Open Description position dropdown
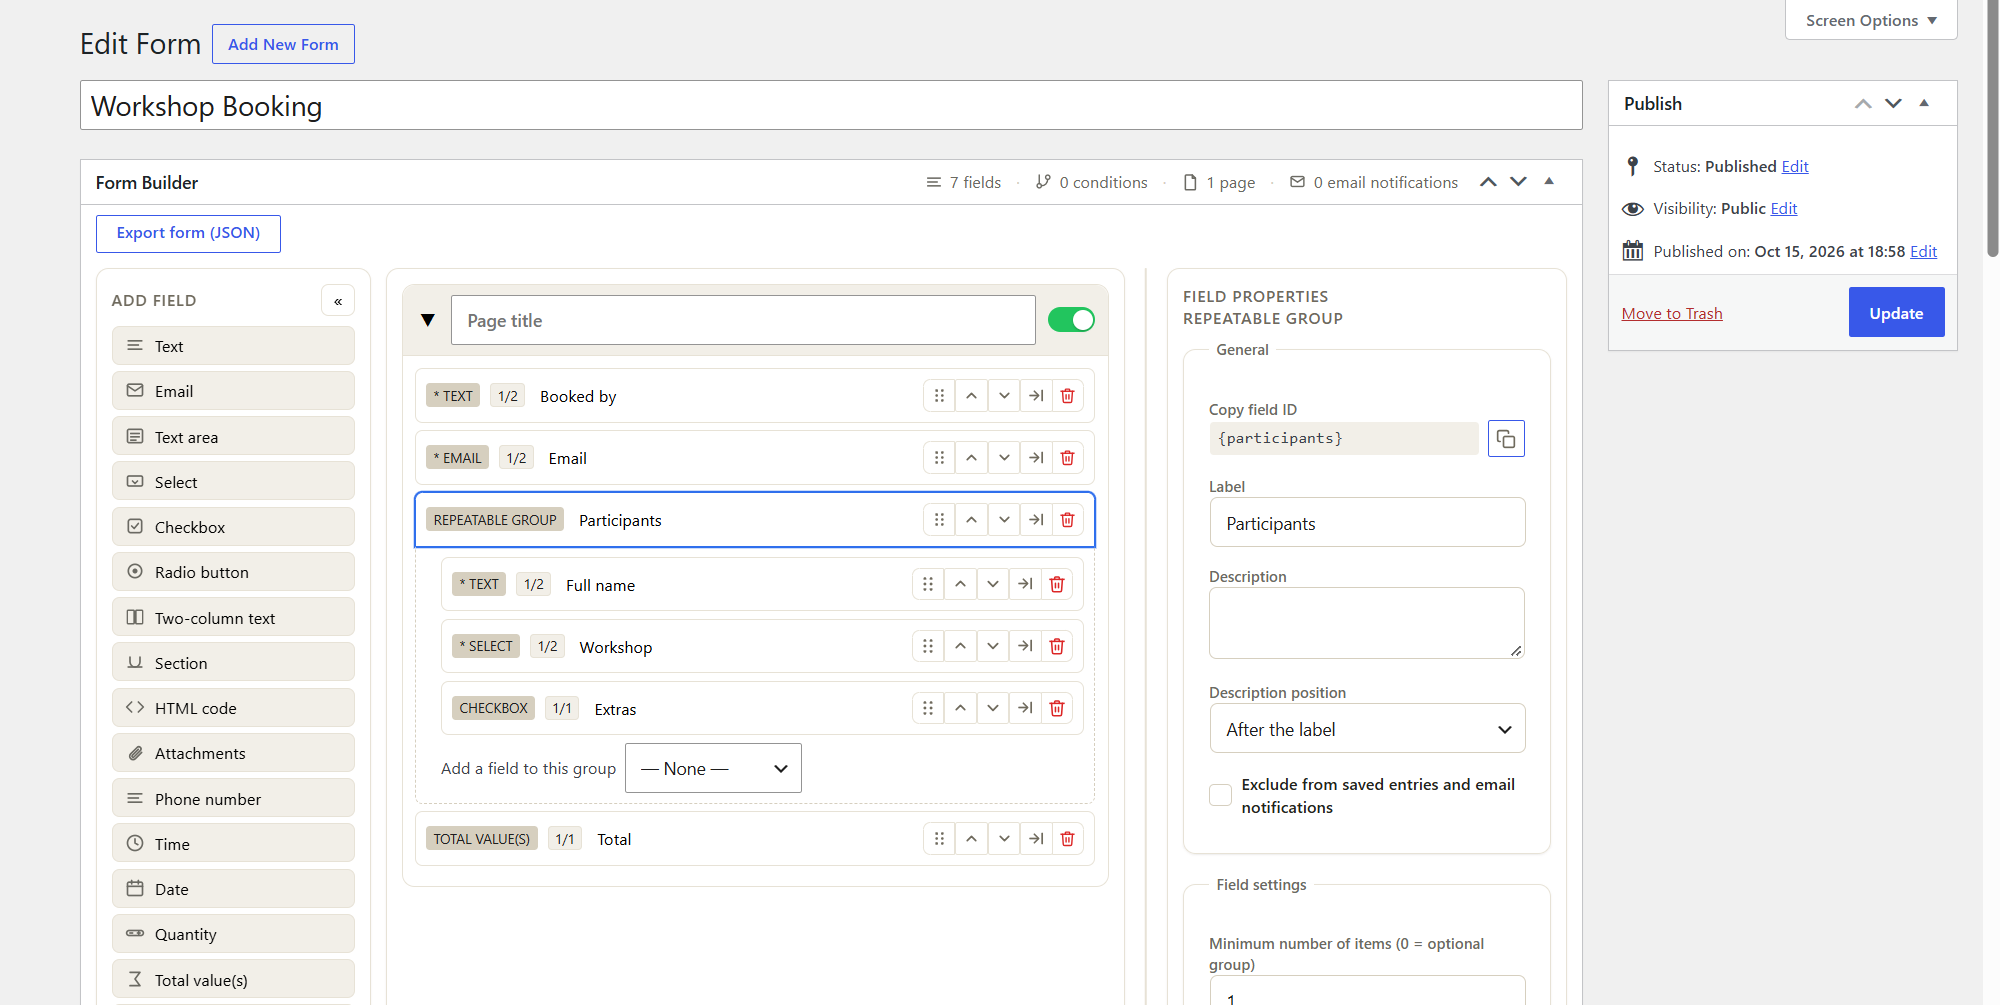The height and width of the screenshot is (1005, 2000). click(x=1367, y=729)
